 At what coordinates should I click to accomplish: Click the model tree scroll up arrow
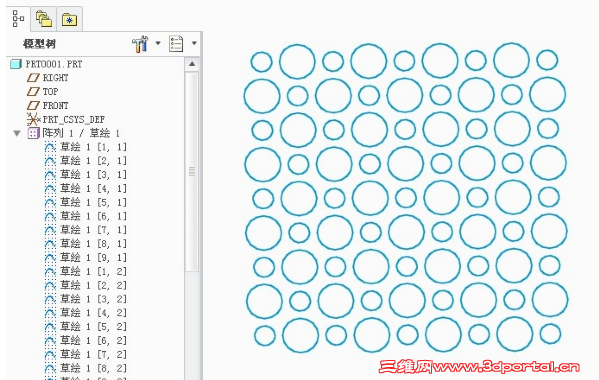click(x=192, y=64)
